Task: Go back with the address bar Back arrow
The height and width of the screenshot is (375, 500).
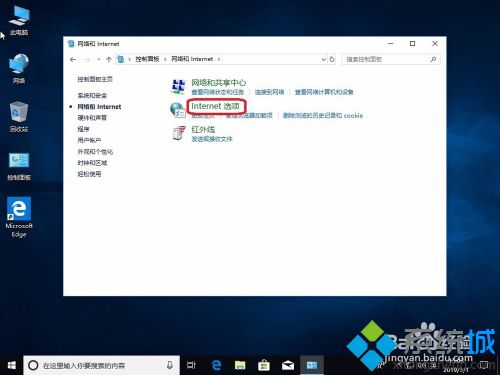Action: [x=73, y=59]
